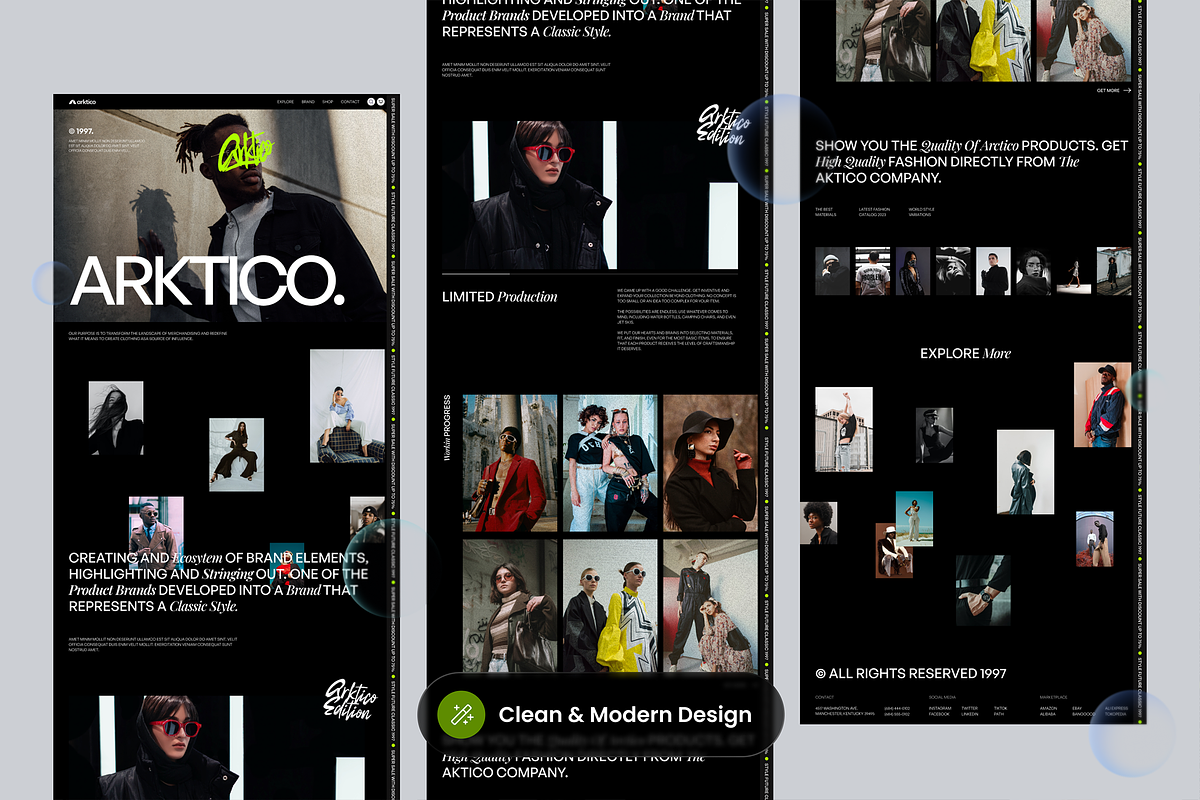Open the man in red and blue jacket photo
The width and height of the screenshot is (1200, 800).
(x=1102, y=404)
